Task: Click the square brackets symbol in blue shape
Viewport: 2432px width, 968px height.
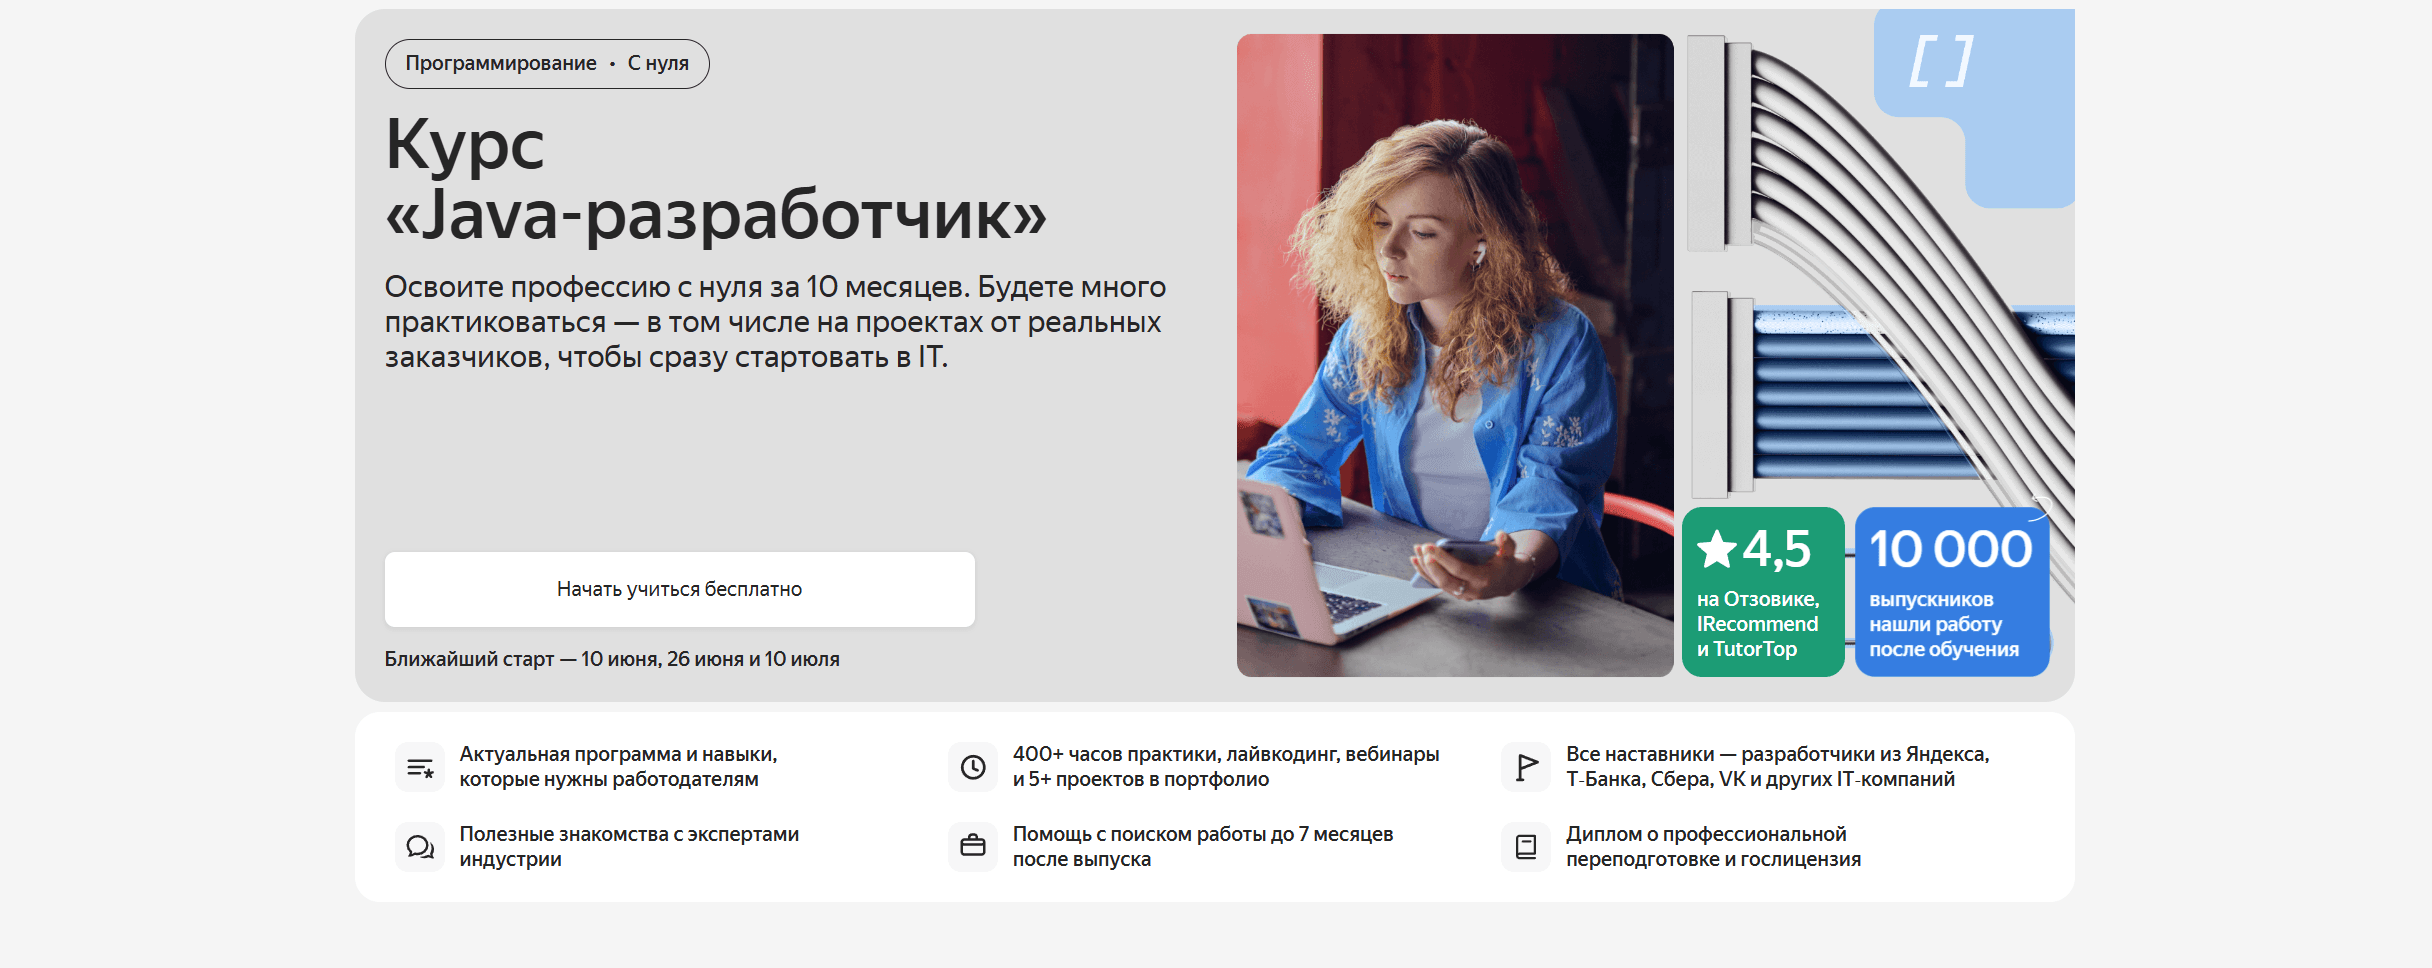Action: pyautogui.click(x=1941, y=62)
